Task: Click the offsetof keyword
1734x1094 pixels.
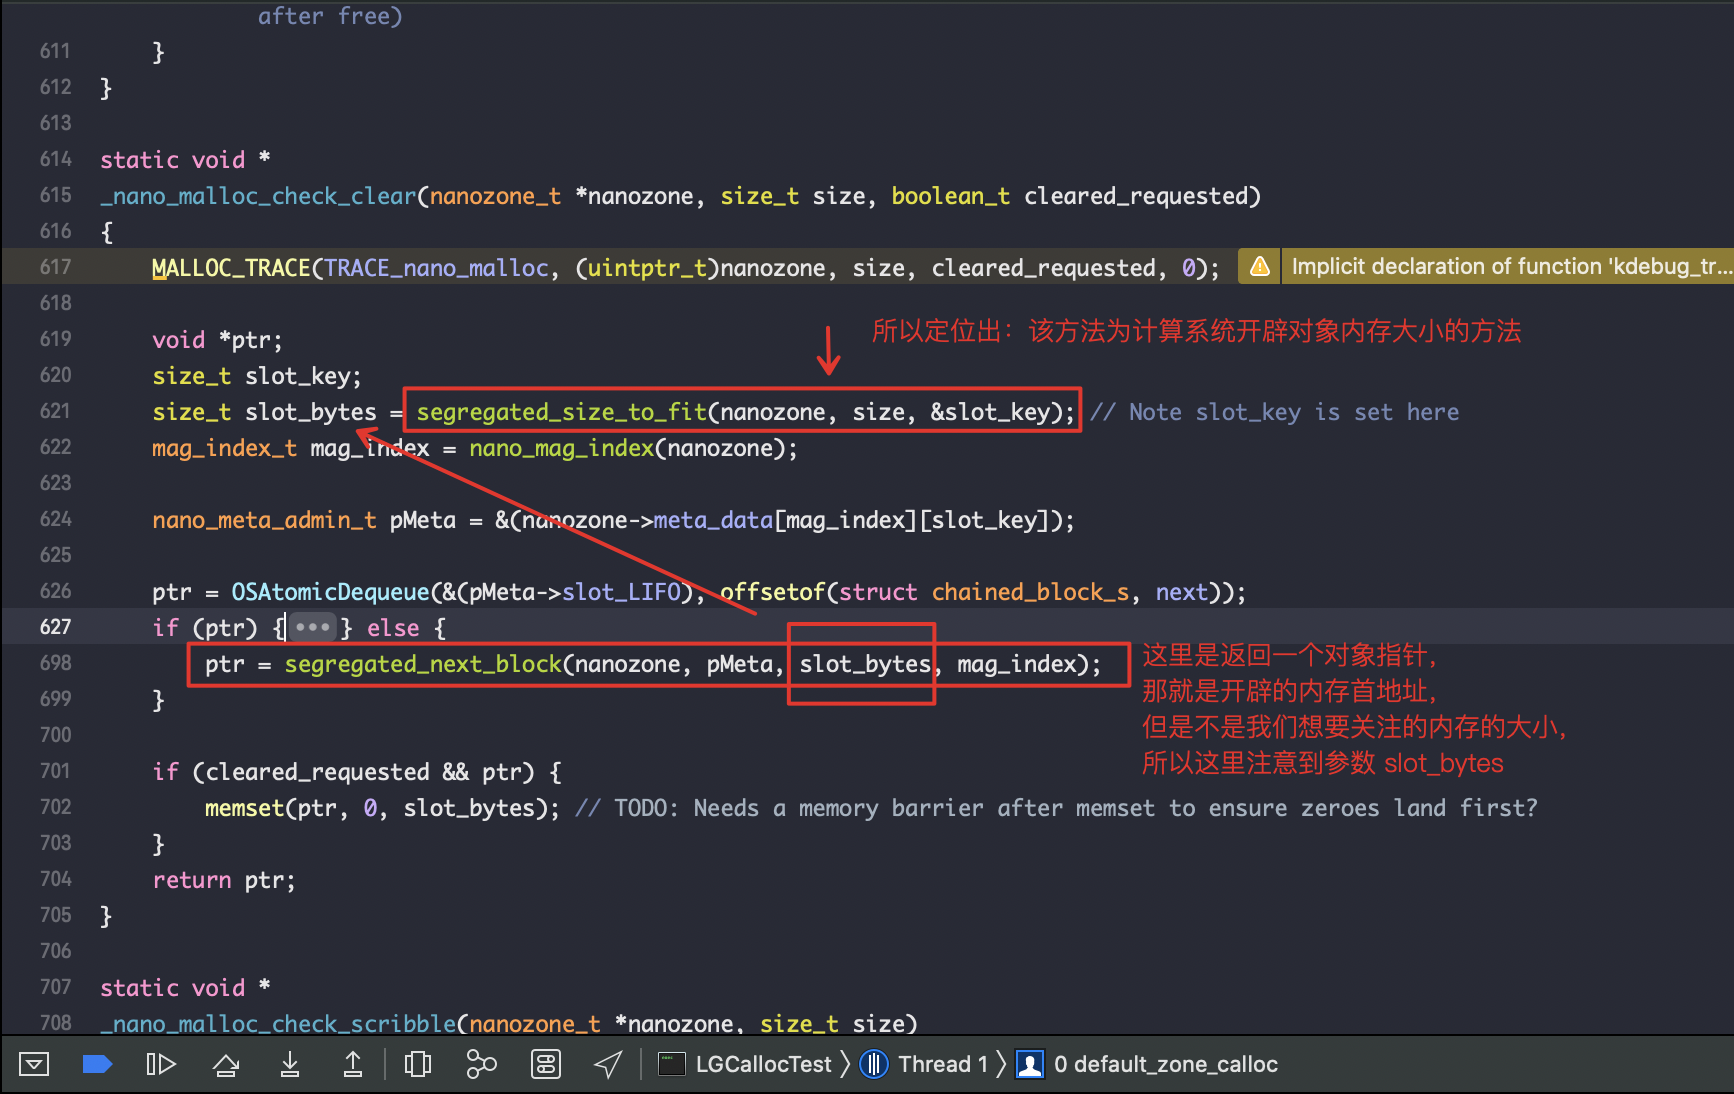Action: click(x=772, y=592)
